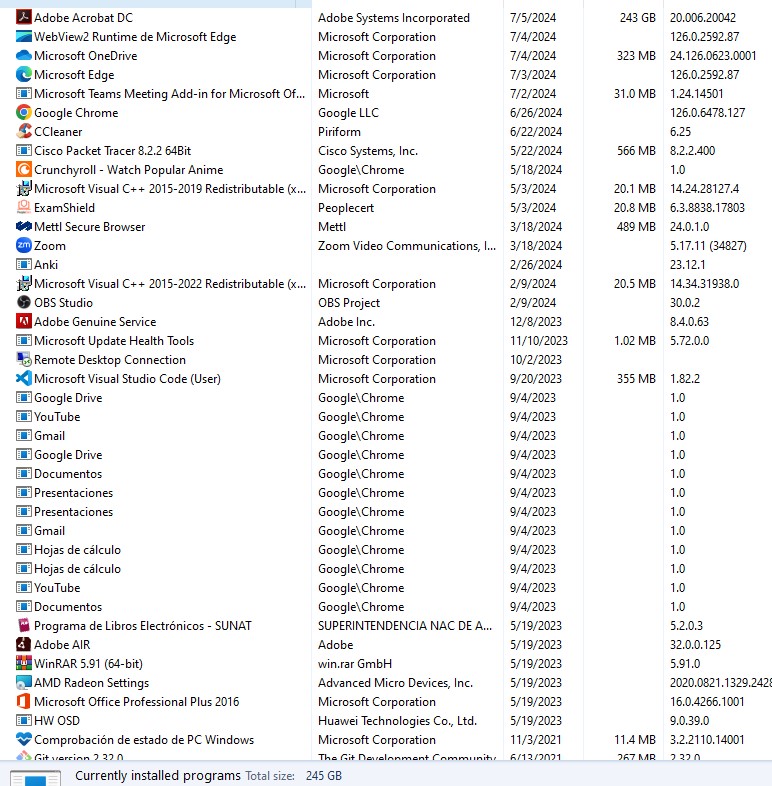
Task: Click publisher Huawei Technologies Co., Ltd.
Action: coord(398,721)
